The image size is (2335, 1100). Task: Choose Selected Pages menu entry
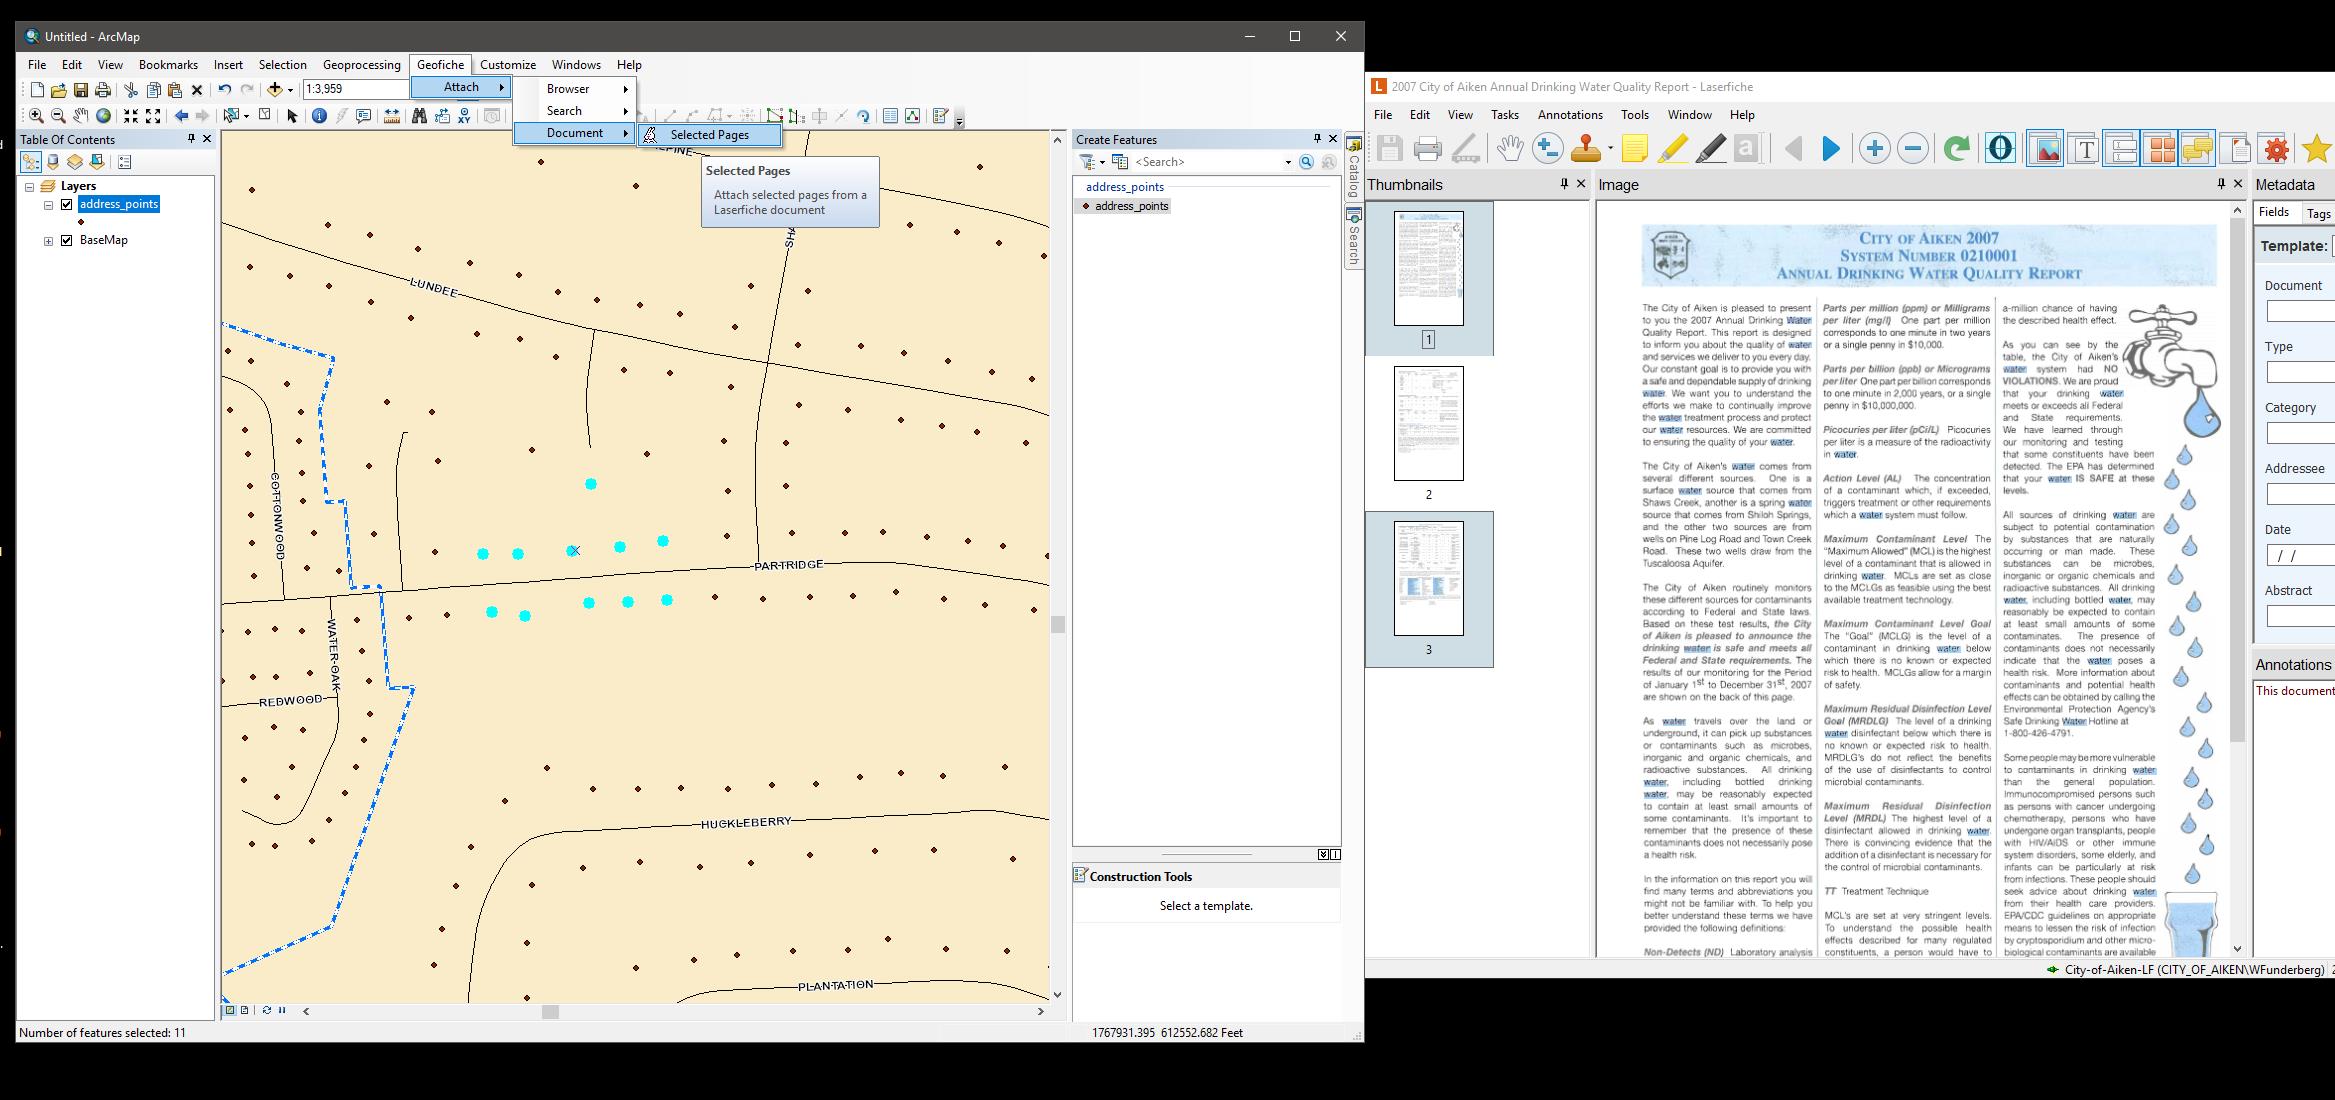tap(709, 135)
